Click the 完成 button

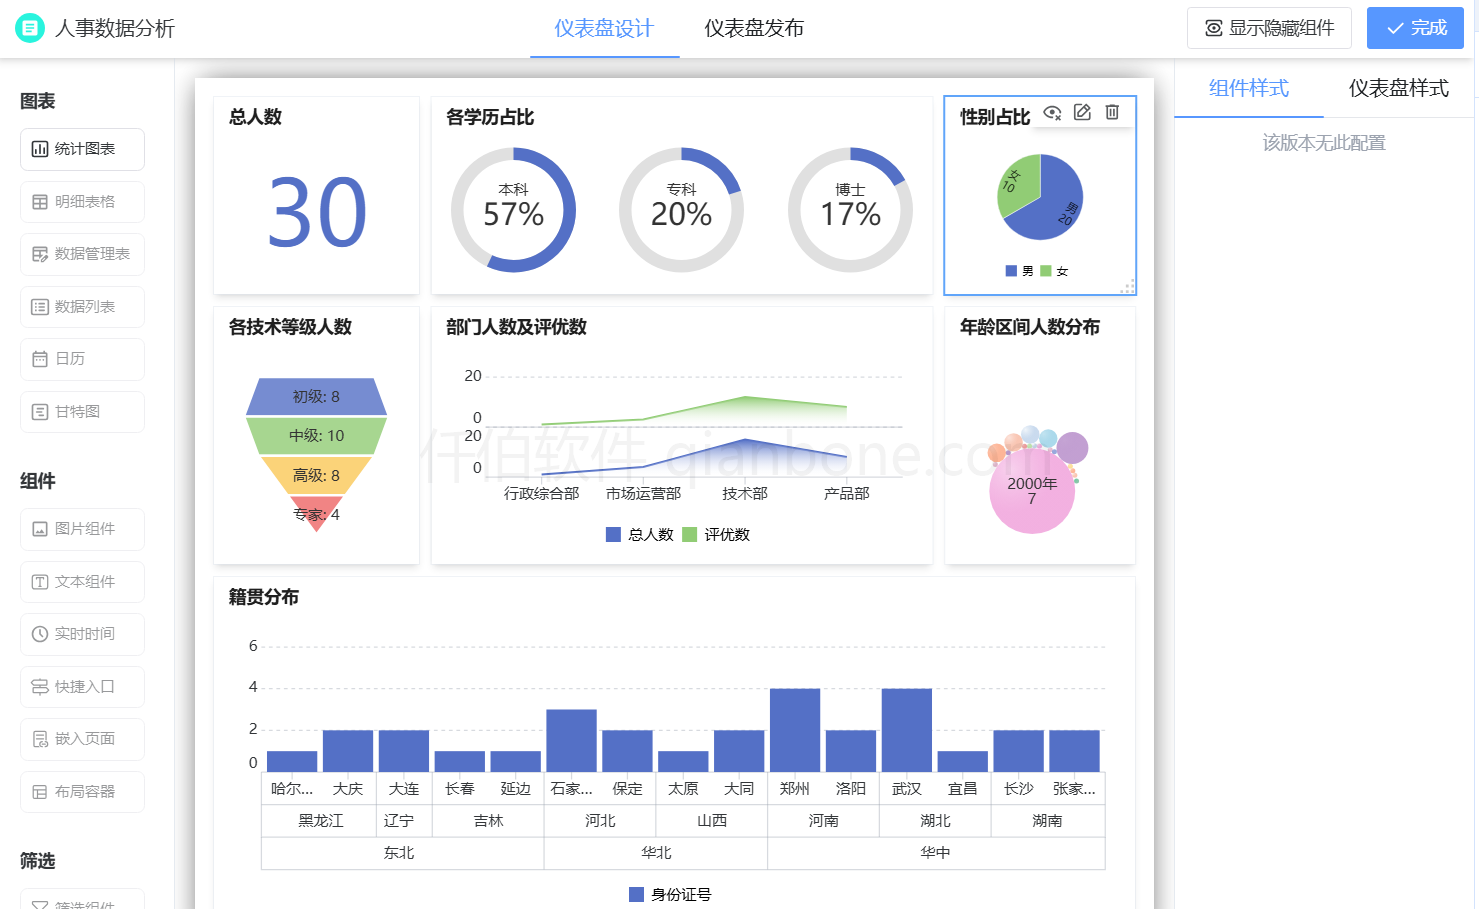pyautogui.click(x=1415, y=28)
